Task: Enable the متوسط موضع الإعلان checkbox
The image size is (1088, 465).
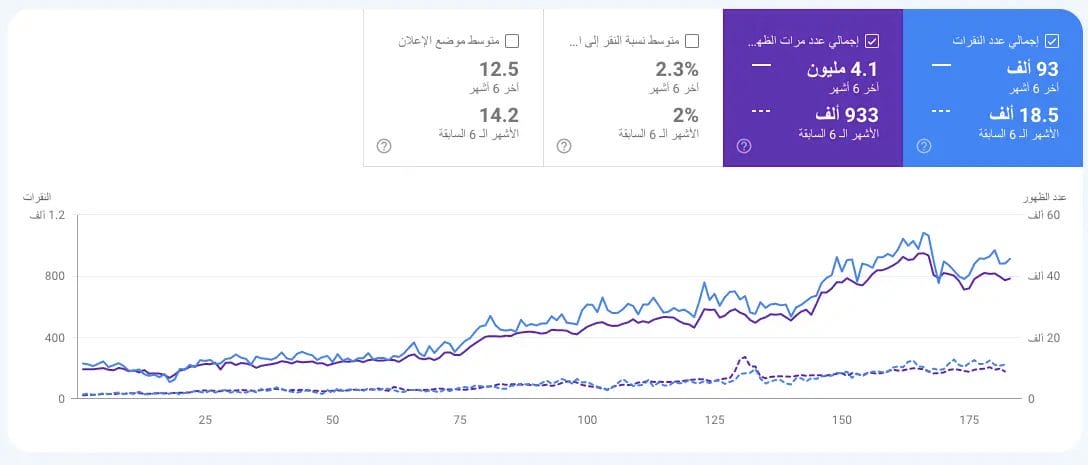Action: tap(512, 41)
